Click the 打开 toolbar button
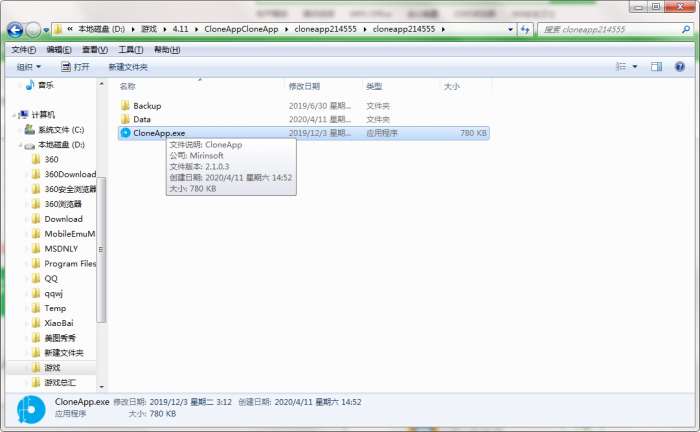Viewport: 700px width, 432px height. point(75,67)
